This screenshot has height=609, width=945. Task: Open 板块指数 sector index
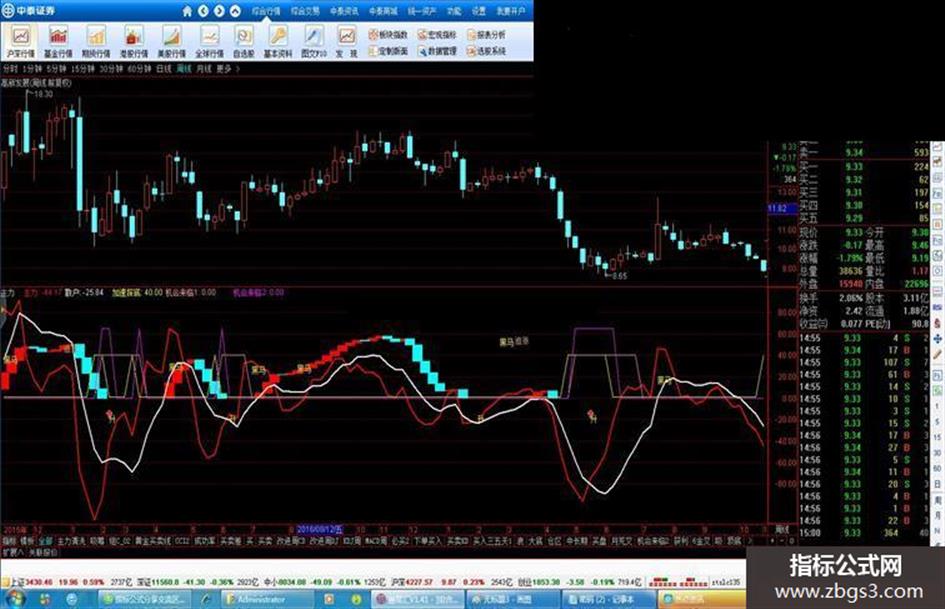(388, 35)
